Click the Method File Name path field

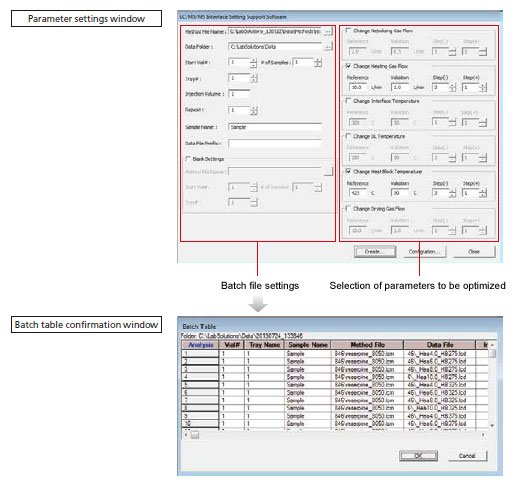pos(275,31)
